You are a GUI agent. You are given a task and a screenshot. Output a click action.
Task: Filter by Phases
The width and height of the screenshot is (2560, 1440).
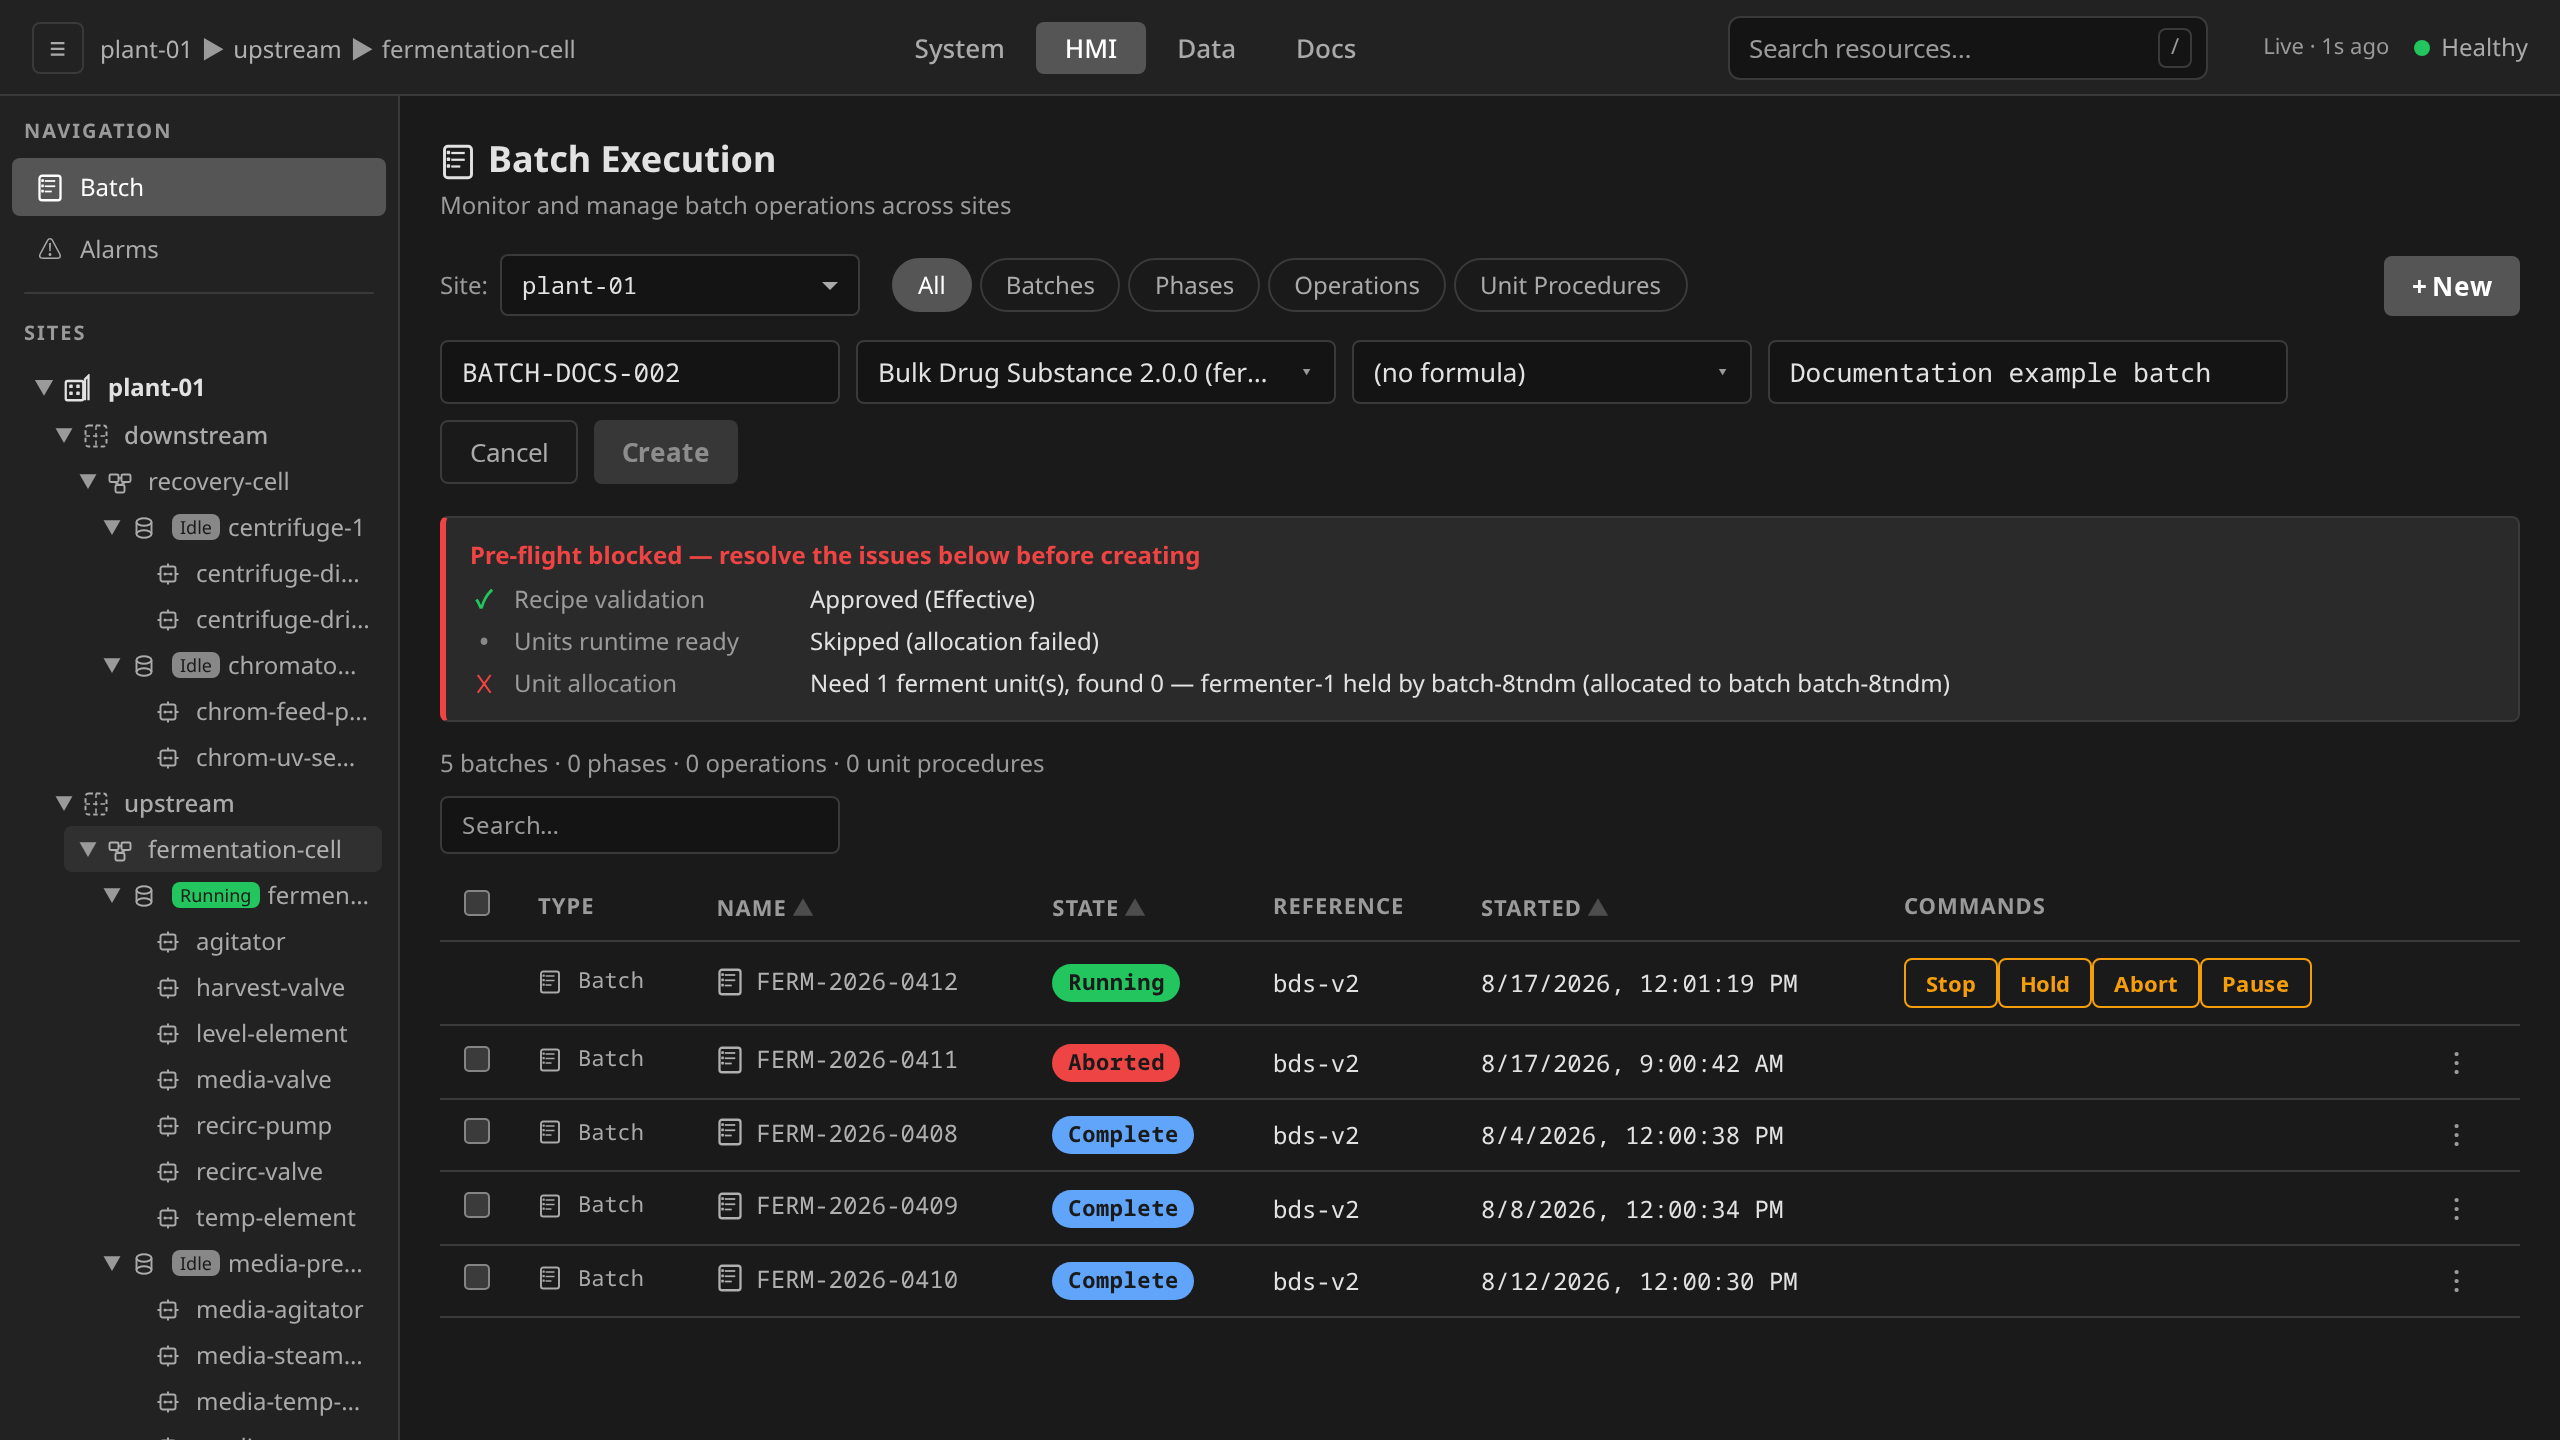[1194, 285]
